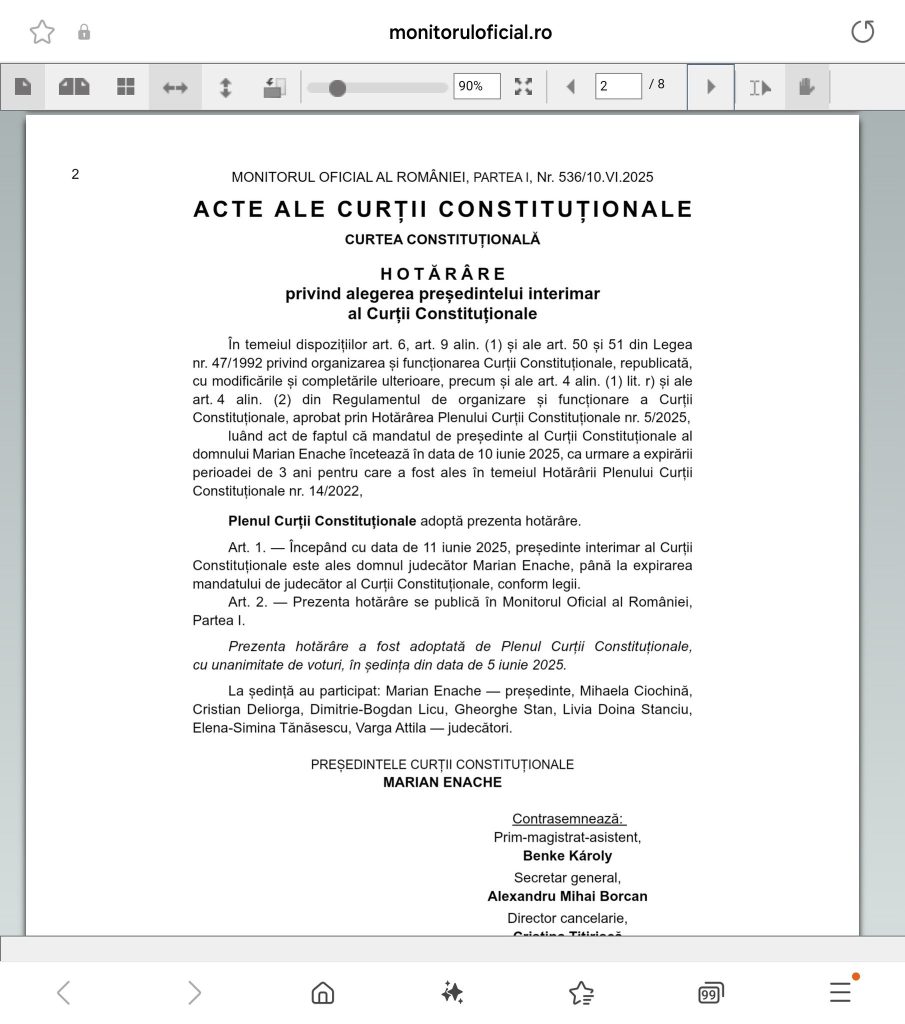Screen dimensions: 905x1024
Task: Toggle fit-to-width mode
Action: pyautogui.click(x=175, y=87)
